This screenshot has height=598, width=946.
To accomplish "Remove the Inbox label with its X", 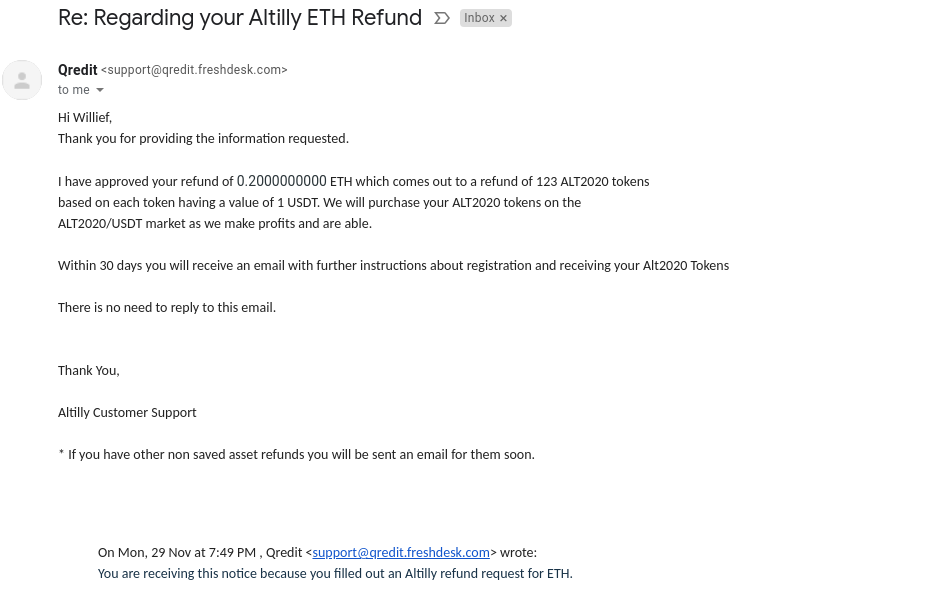I will pos(503,18).
